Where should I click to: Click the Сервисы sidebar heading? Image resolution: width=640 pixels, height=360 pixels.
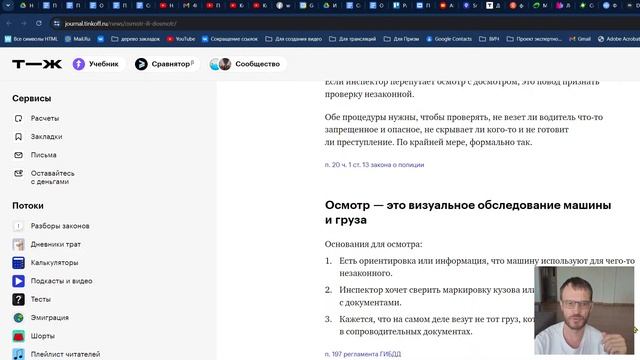point(31,98)
